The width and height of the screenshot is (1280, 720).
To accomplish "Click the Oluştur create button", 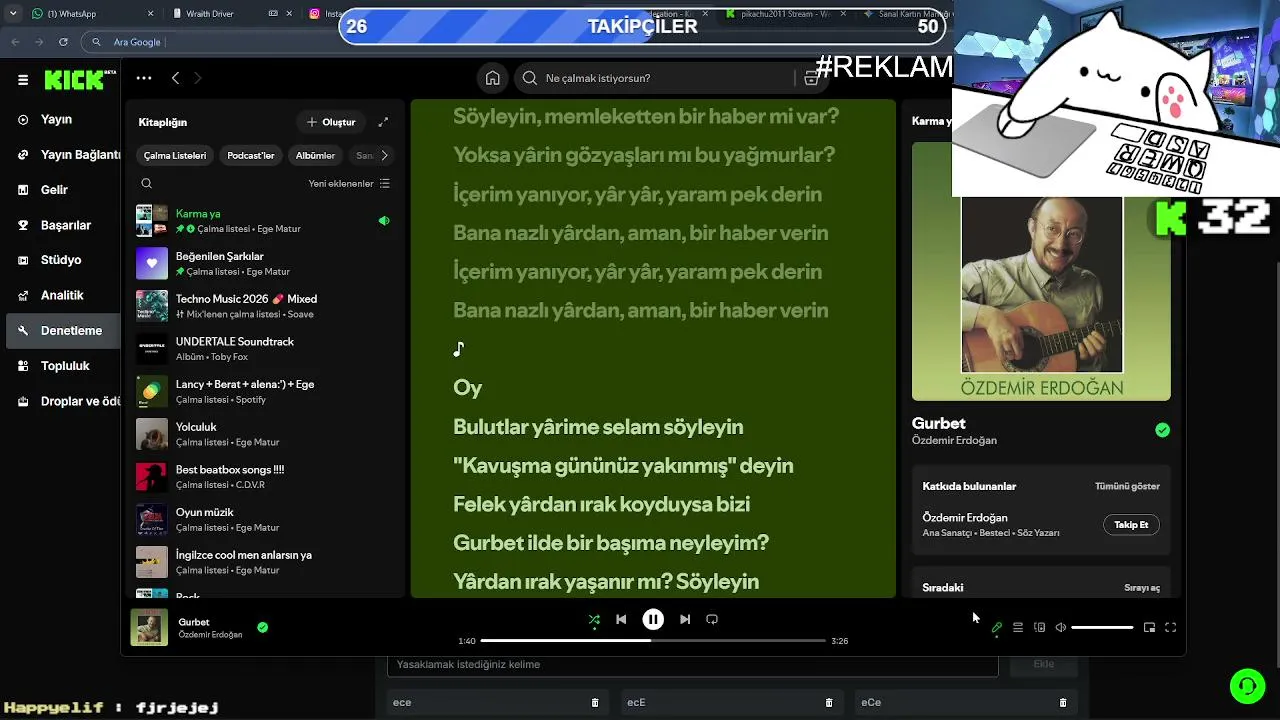I will [331, 122].
